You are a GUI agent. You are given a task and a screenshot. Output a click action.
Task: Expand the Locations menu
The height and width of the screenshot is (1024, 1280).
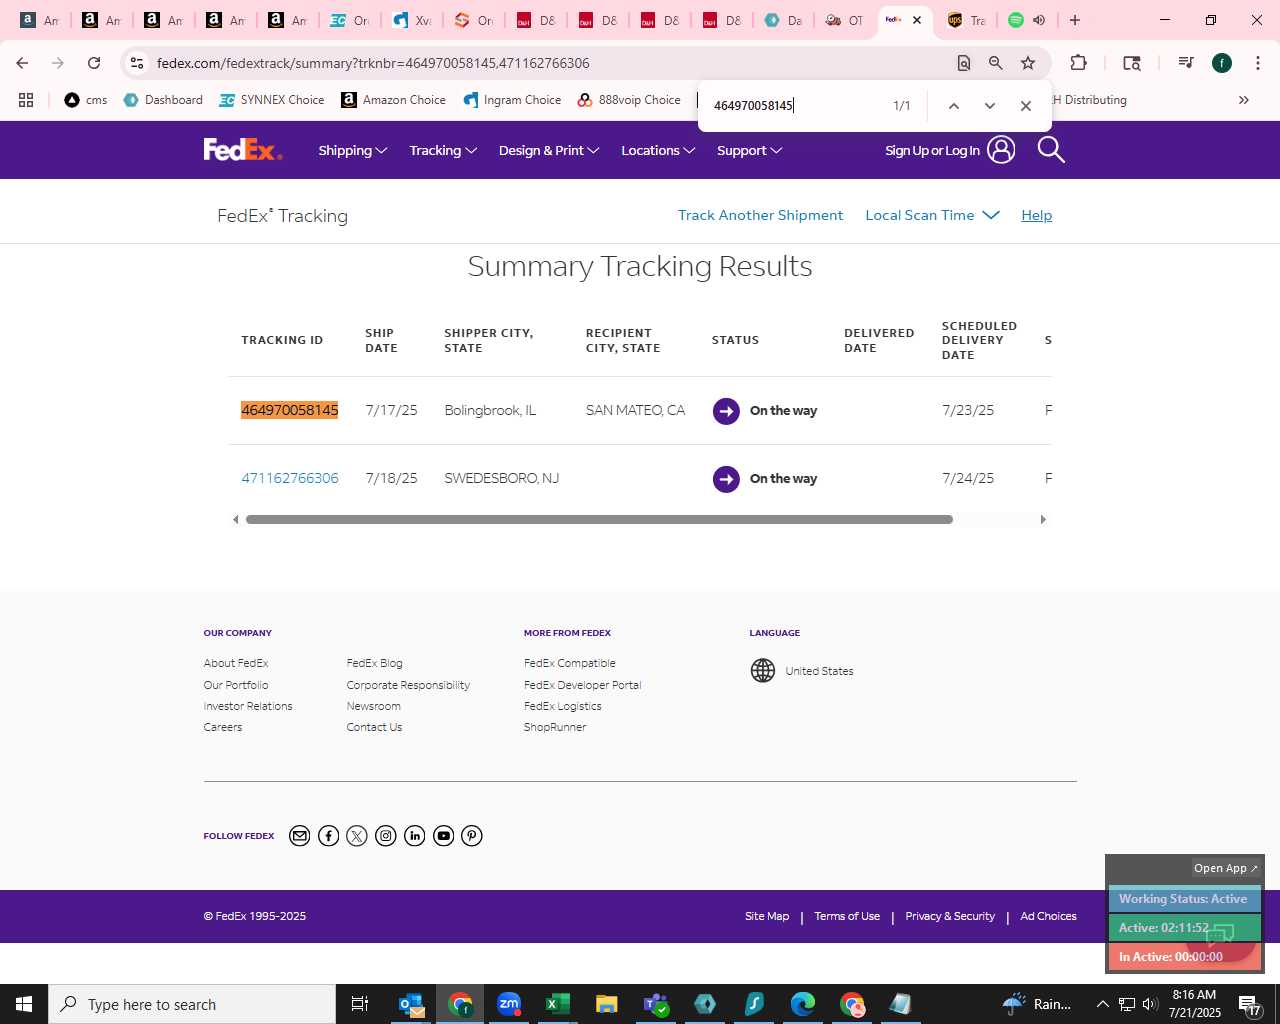click(658, 150)
